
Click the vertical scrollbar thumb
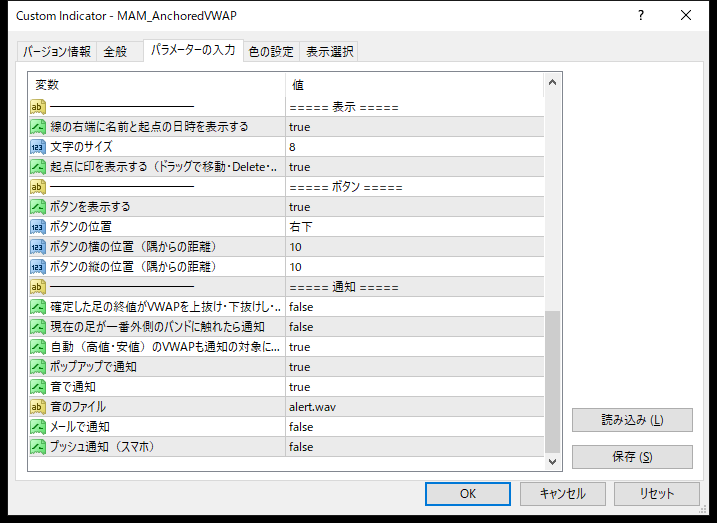pos(552,382)
